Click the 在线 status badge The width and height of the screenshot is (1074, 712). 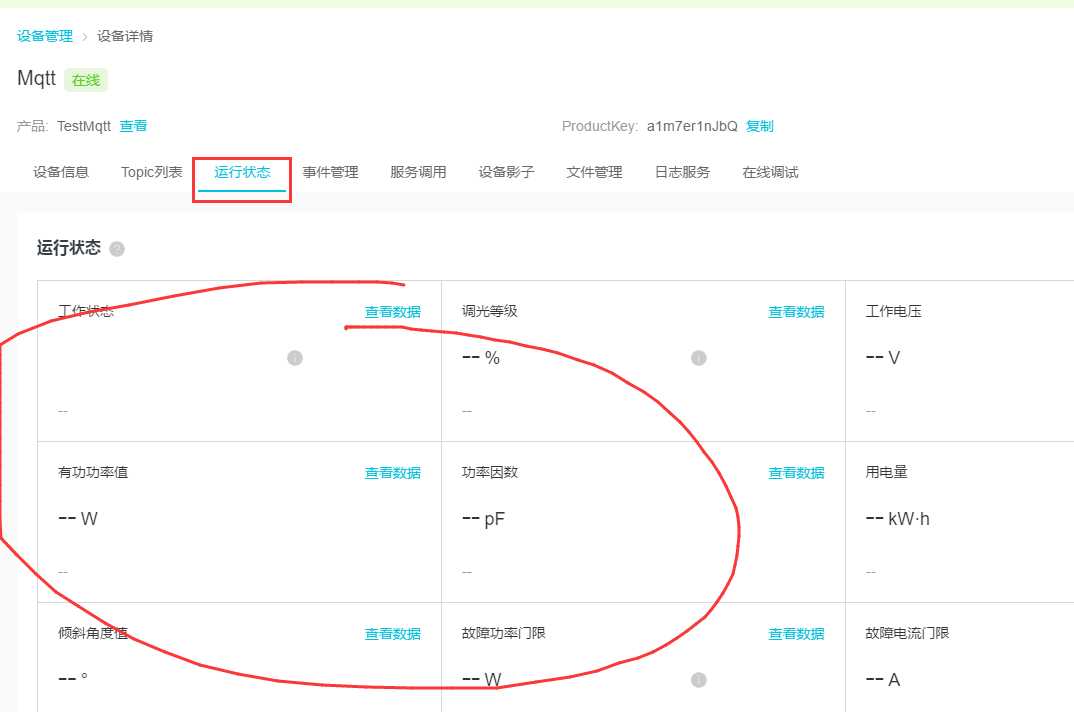click(x=86, y=80)
